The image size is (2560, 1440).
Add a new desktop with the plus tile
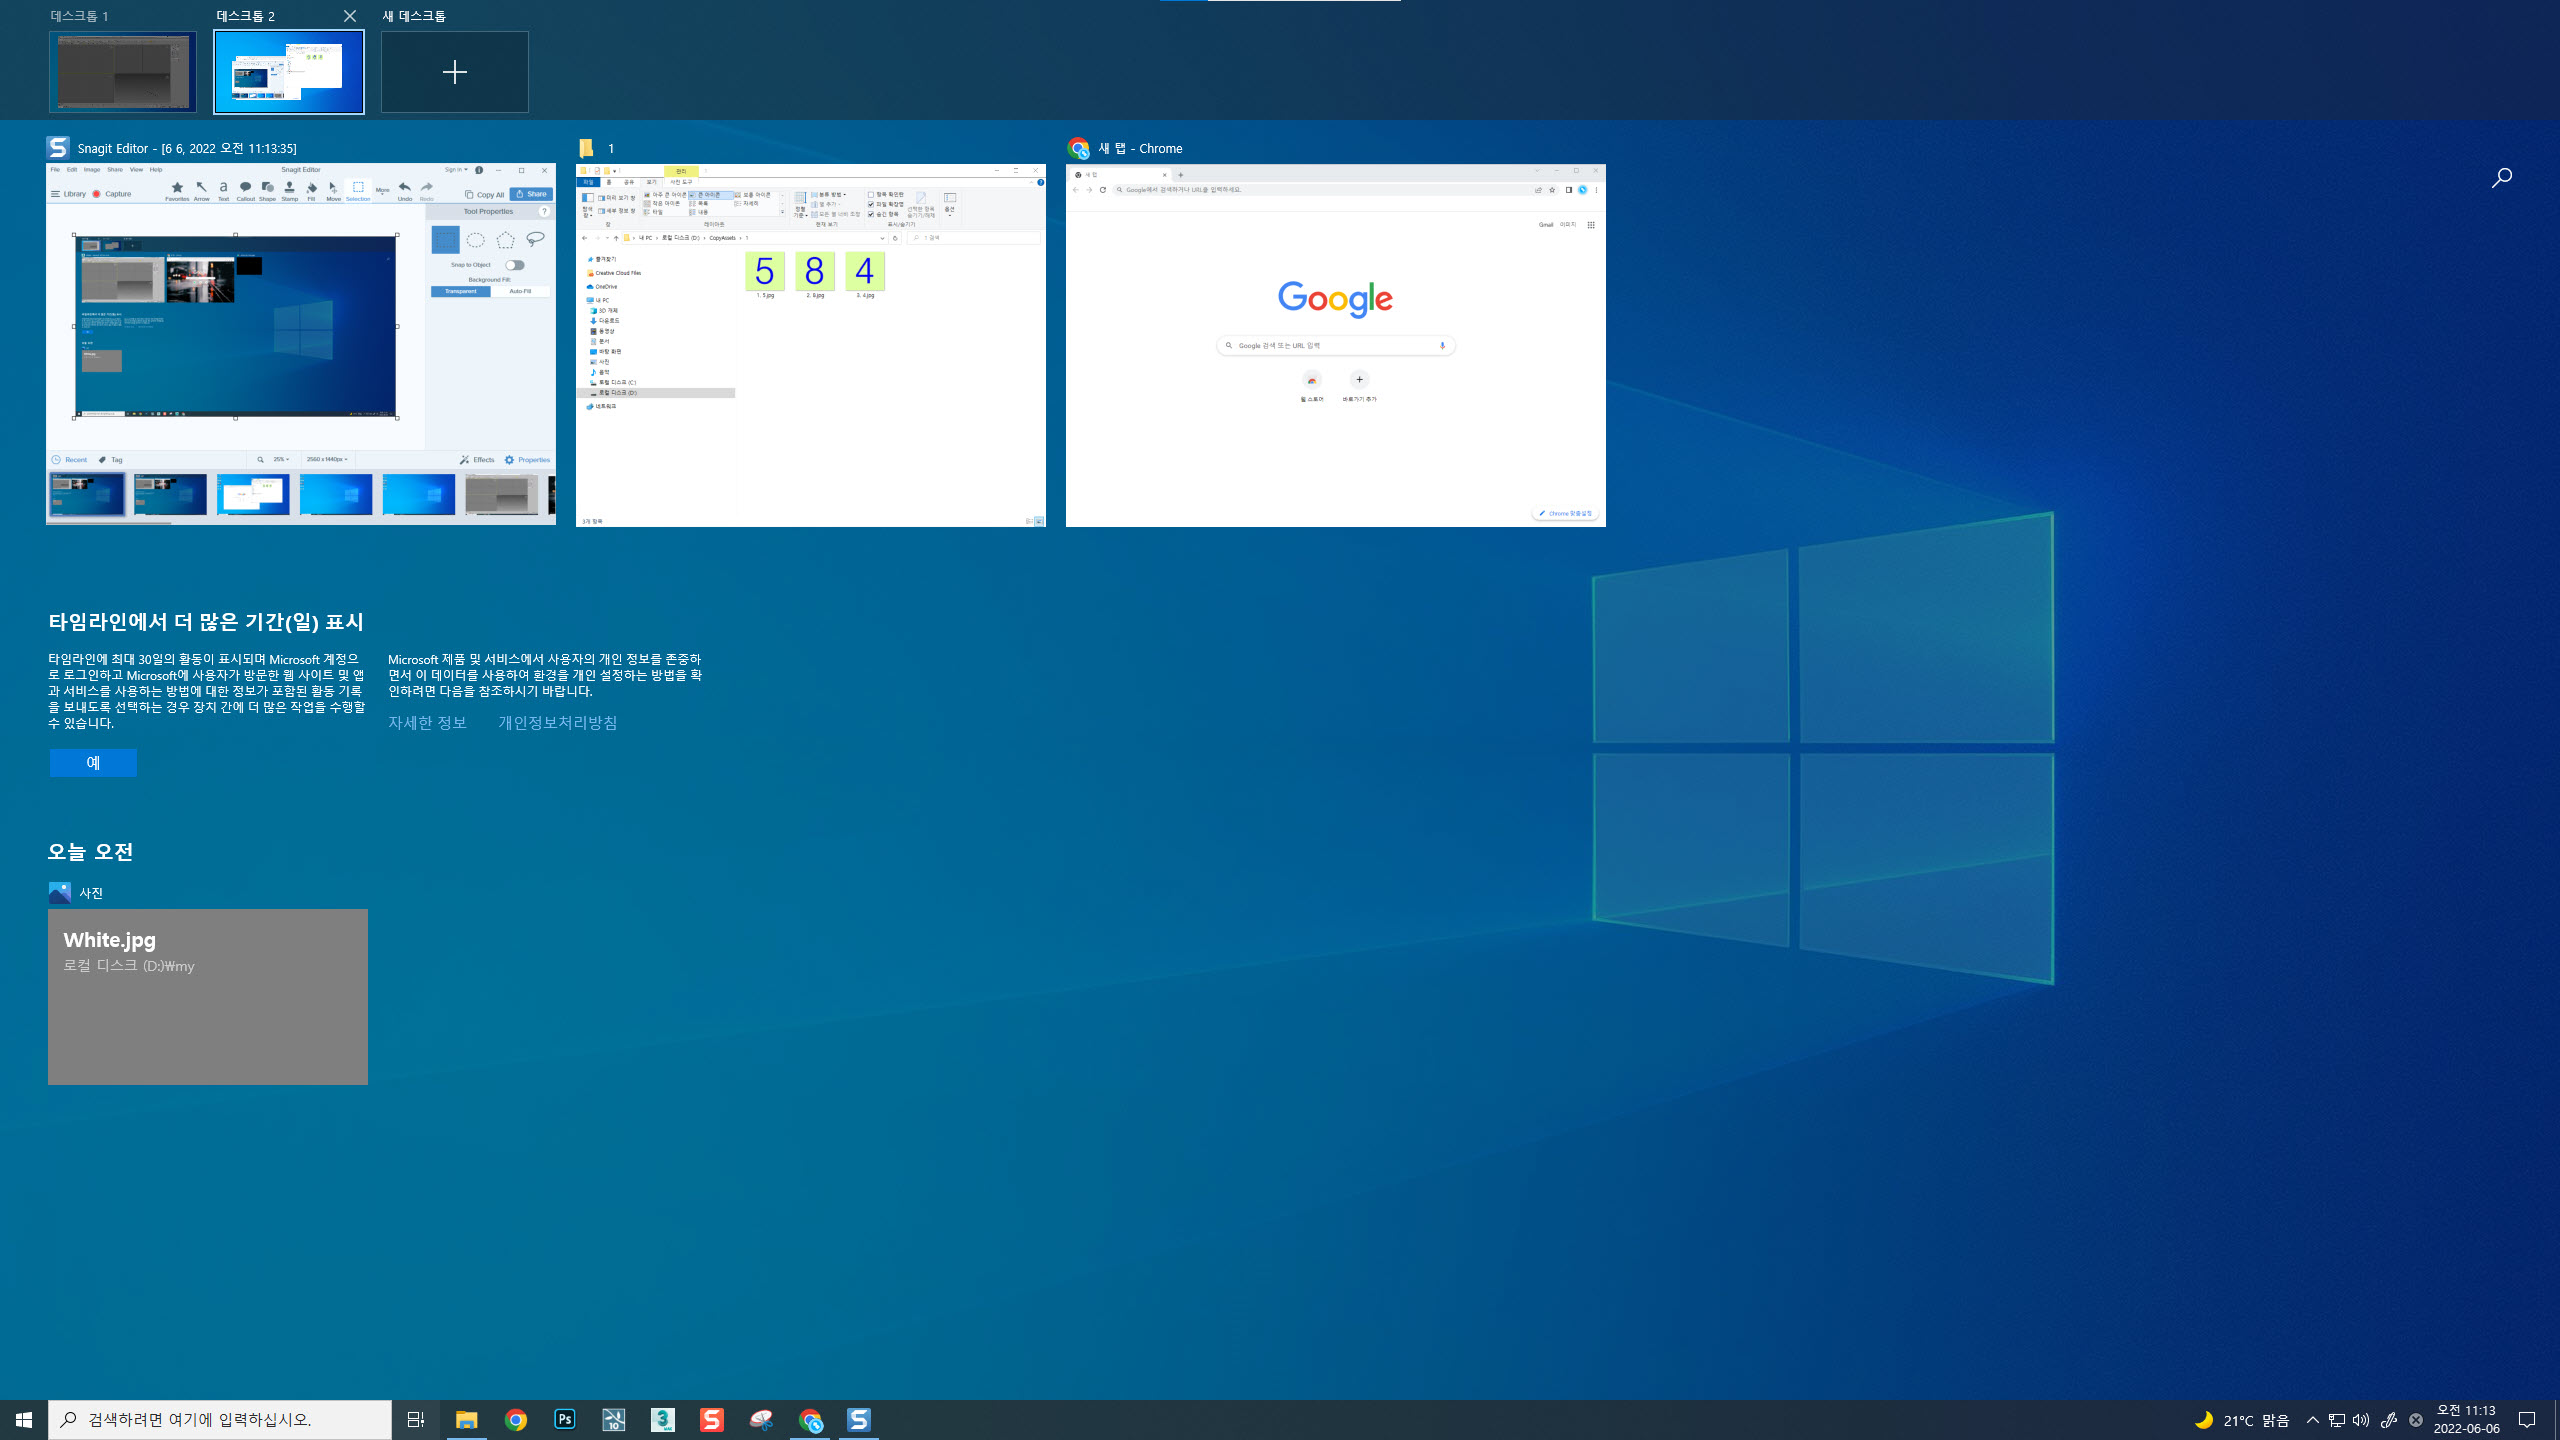[x=454, y=71]
